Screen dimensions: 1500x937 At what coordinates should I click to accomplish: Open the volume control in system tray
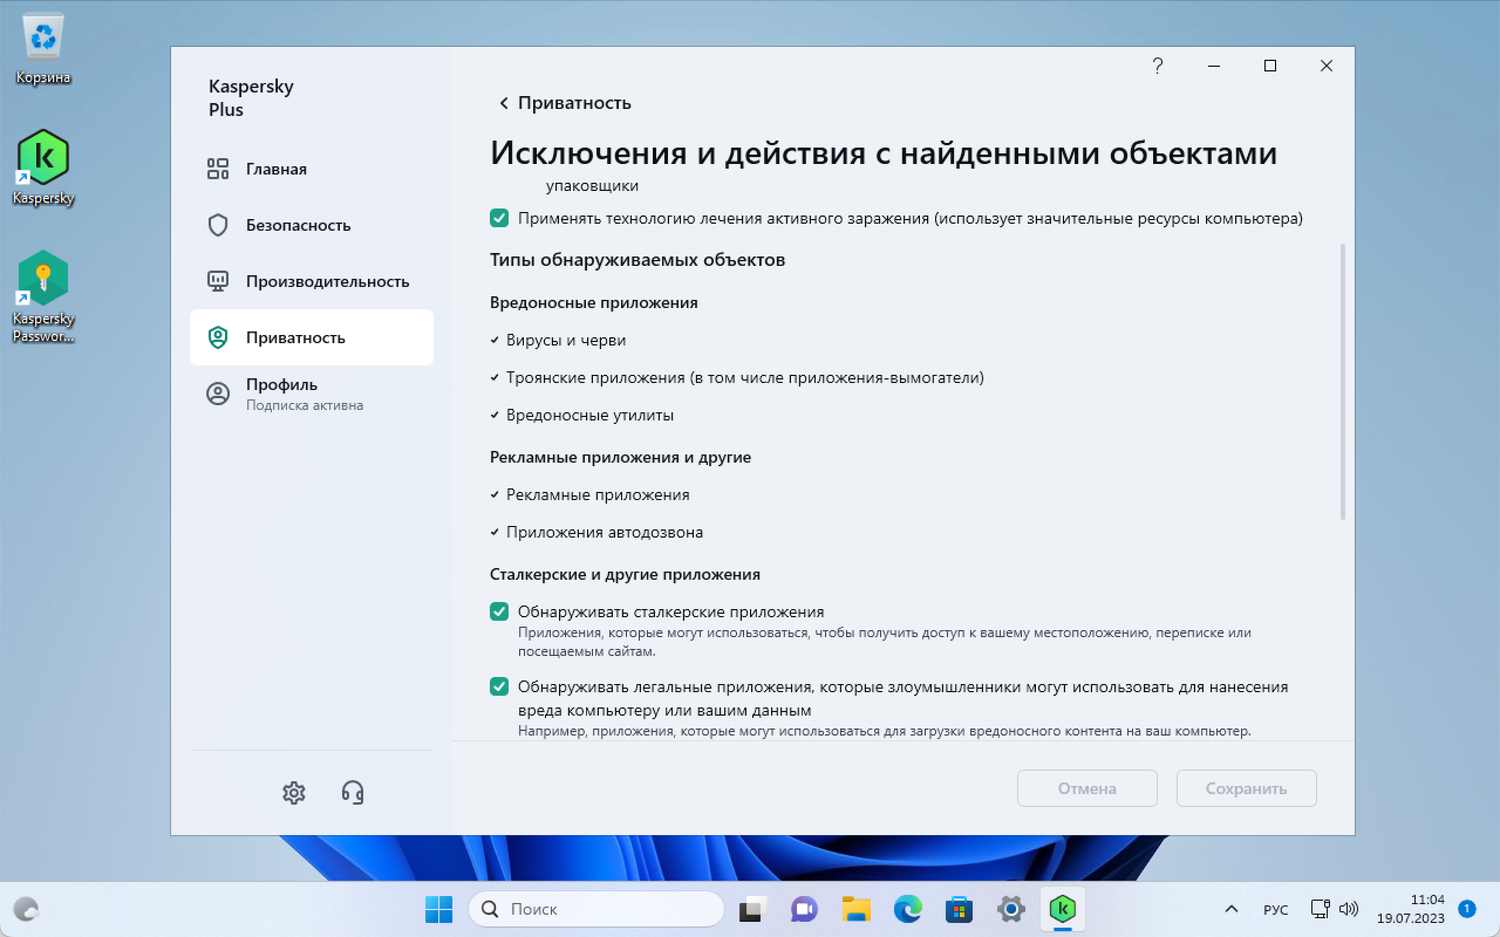click(1349, 909)
